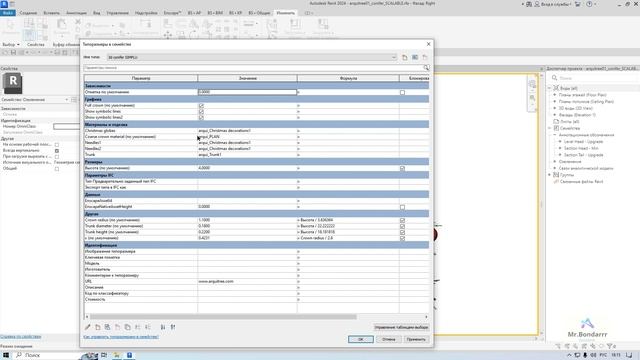Click Sort parameters descending icon
This screenshot has height=360, width=640.
(173, 327)
